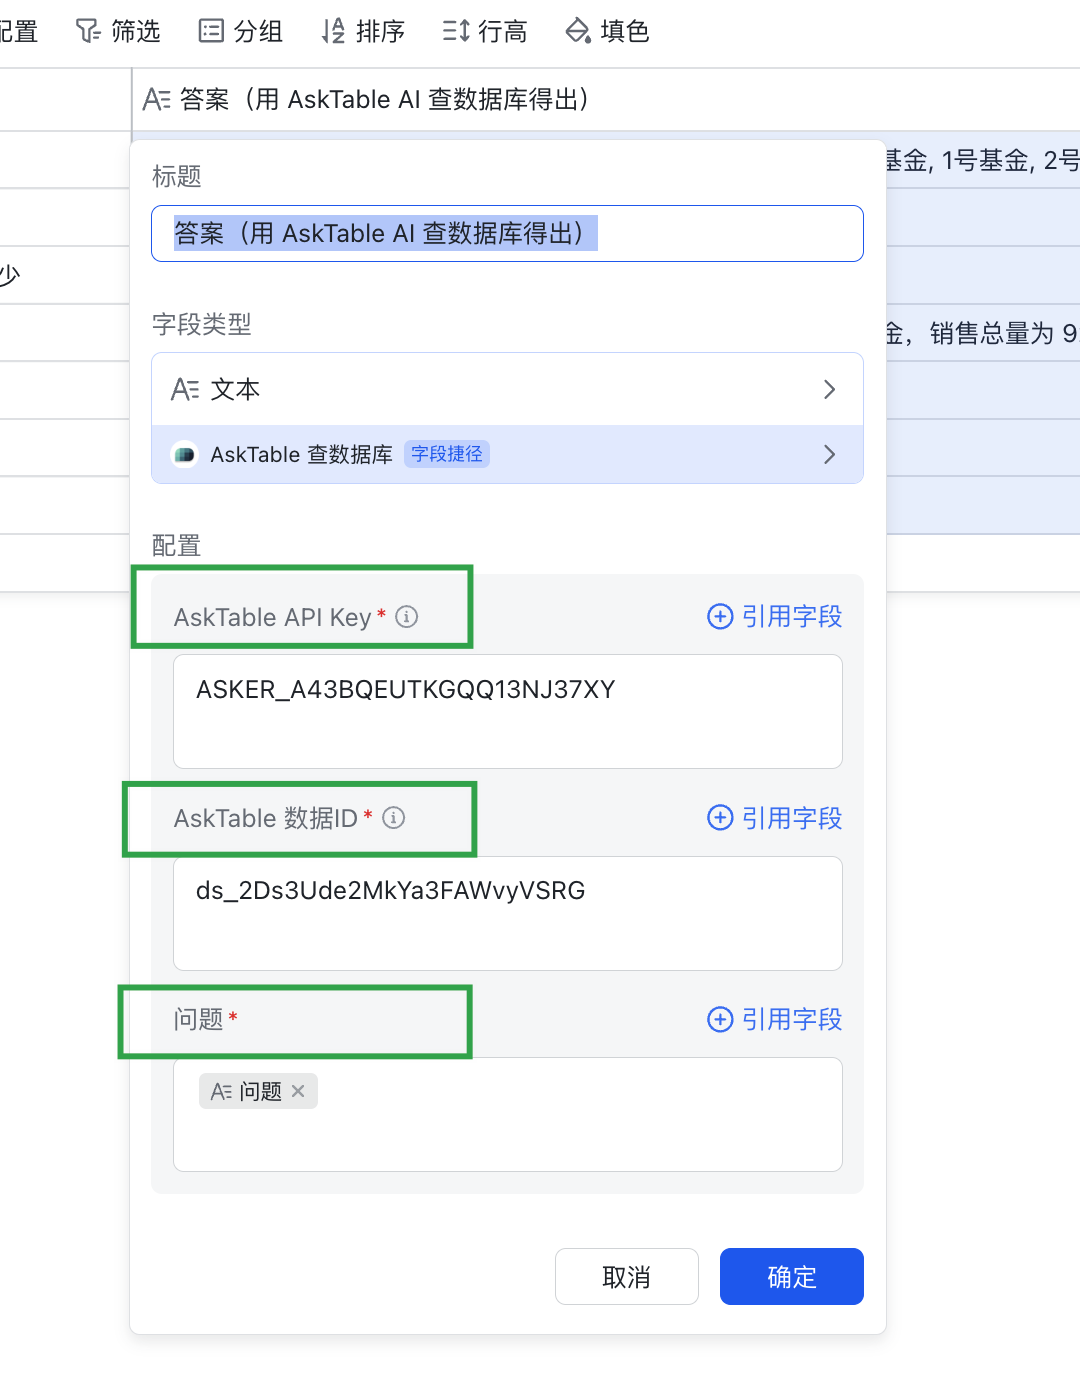1080x1386 pixels.
Task: Expand the 文本 field type row
Action: (x=507, y=389)
